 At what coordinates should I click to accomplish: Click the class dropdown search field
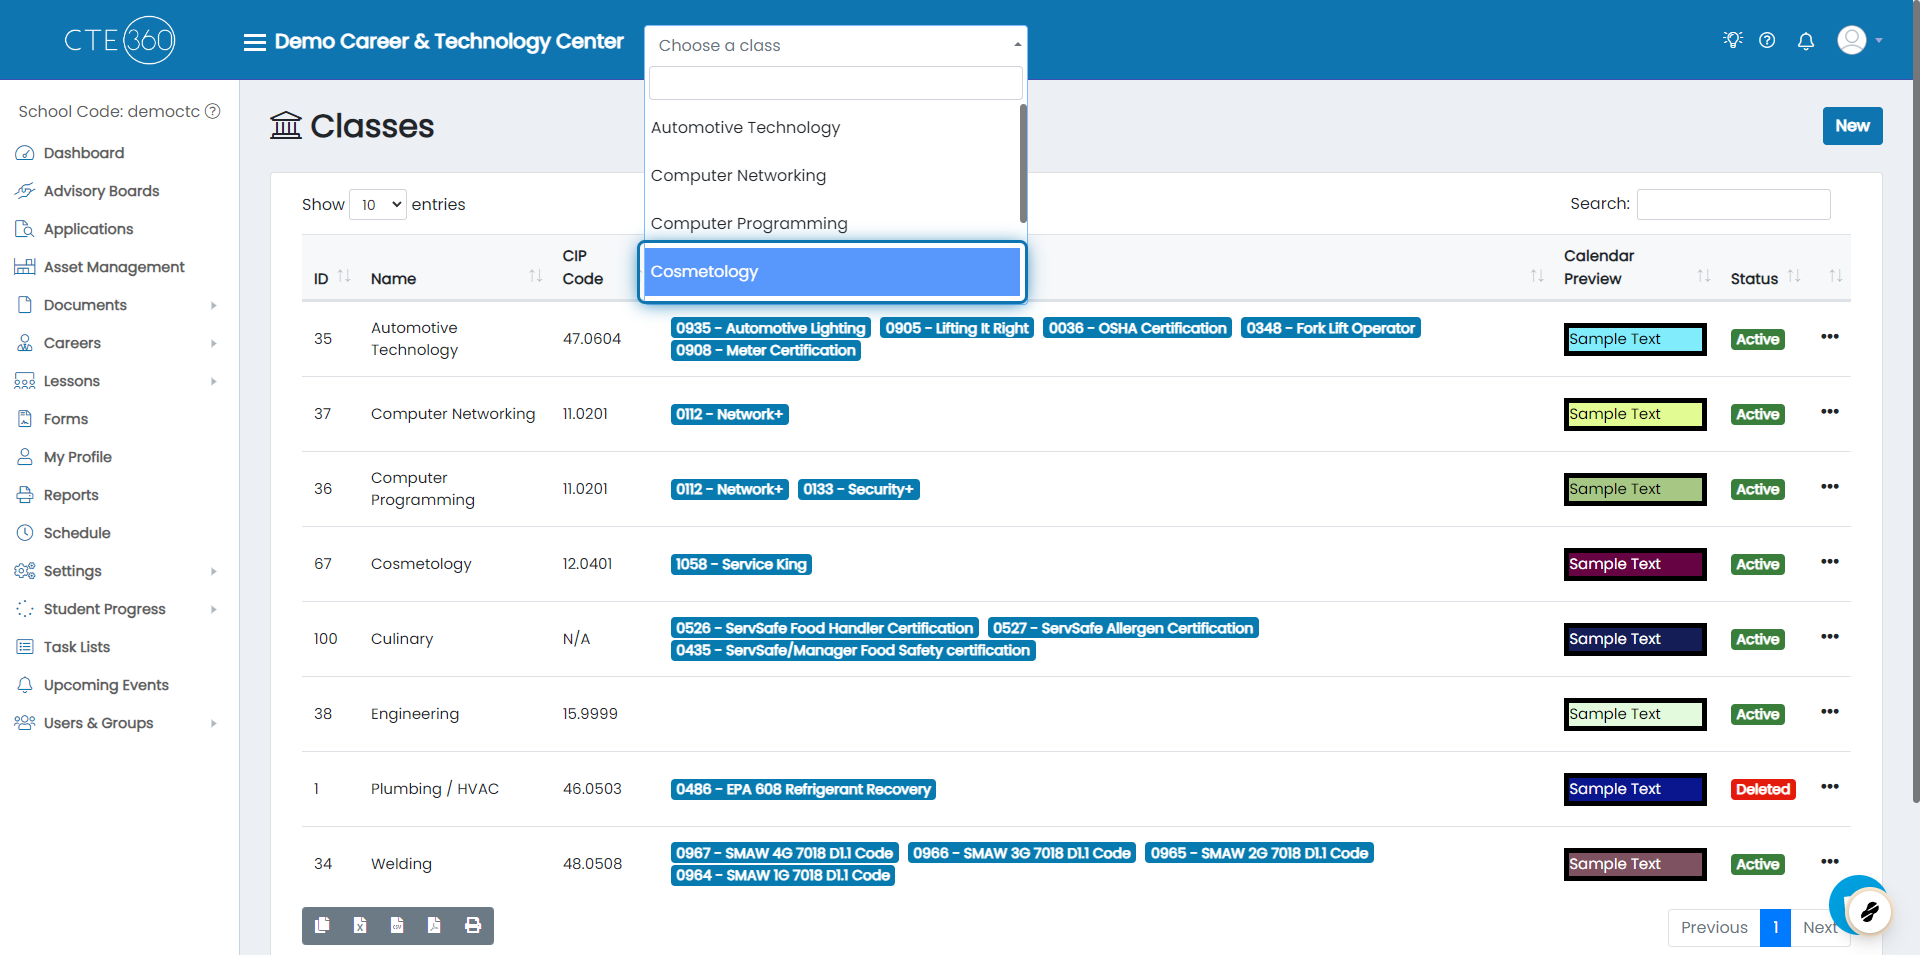(835, 83)
